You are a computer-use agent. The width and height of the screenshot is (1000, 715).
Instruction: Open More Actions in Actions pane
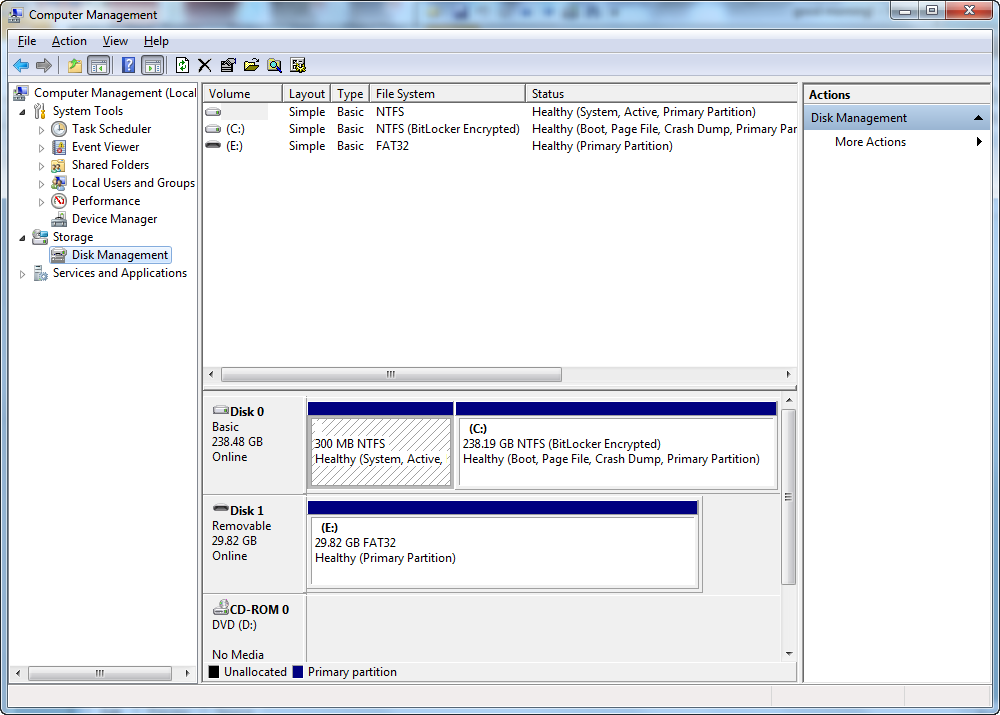[870, 142]
